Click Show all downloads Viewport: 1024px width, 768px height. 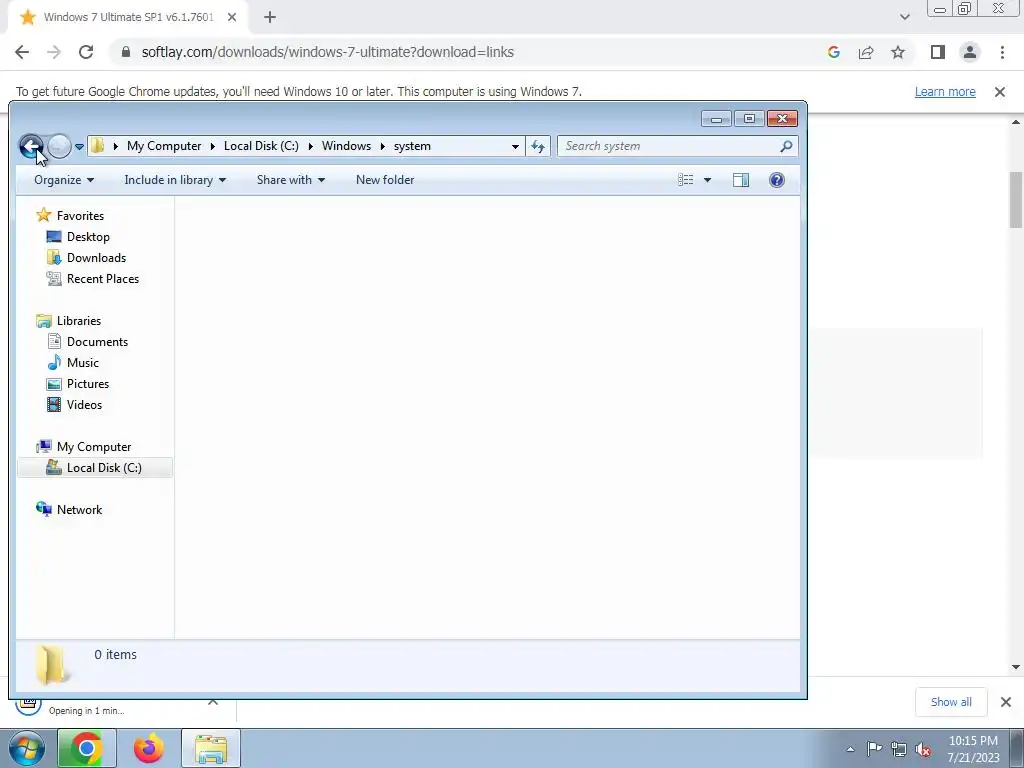pyautogui.click(x=951, y=702)
